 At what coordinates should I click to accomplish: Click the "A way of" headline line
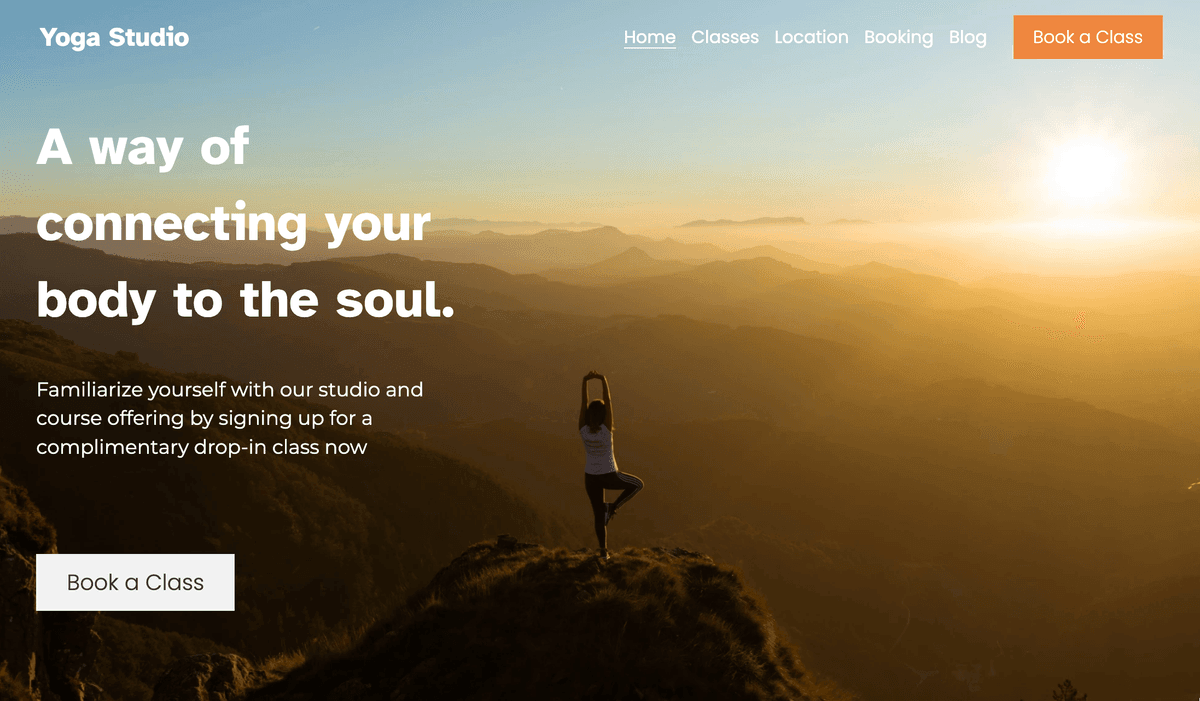[x=142, y=148]
